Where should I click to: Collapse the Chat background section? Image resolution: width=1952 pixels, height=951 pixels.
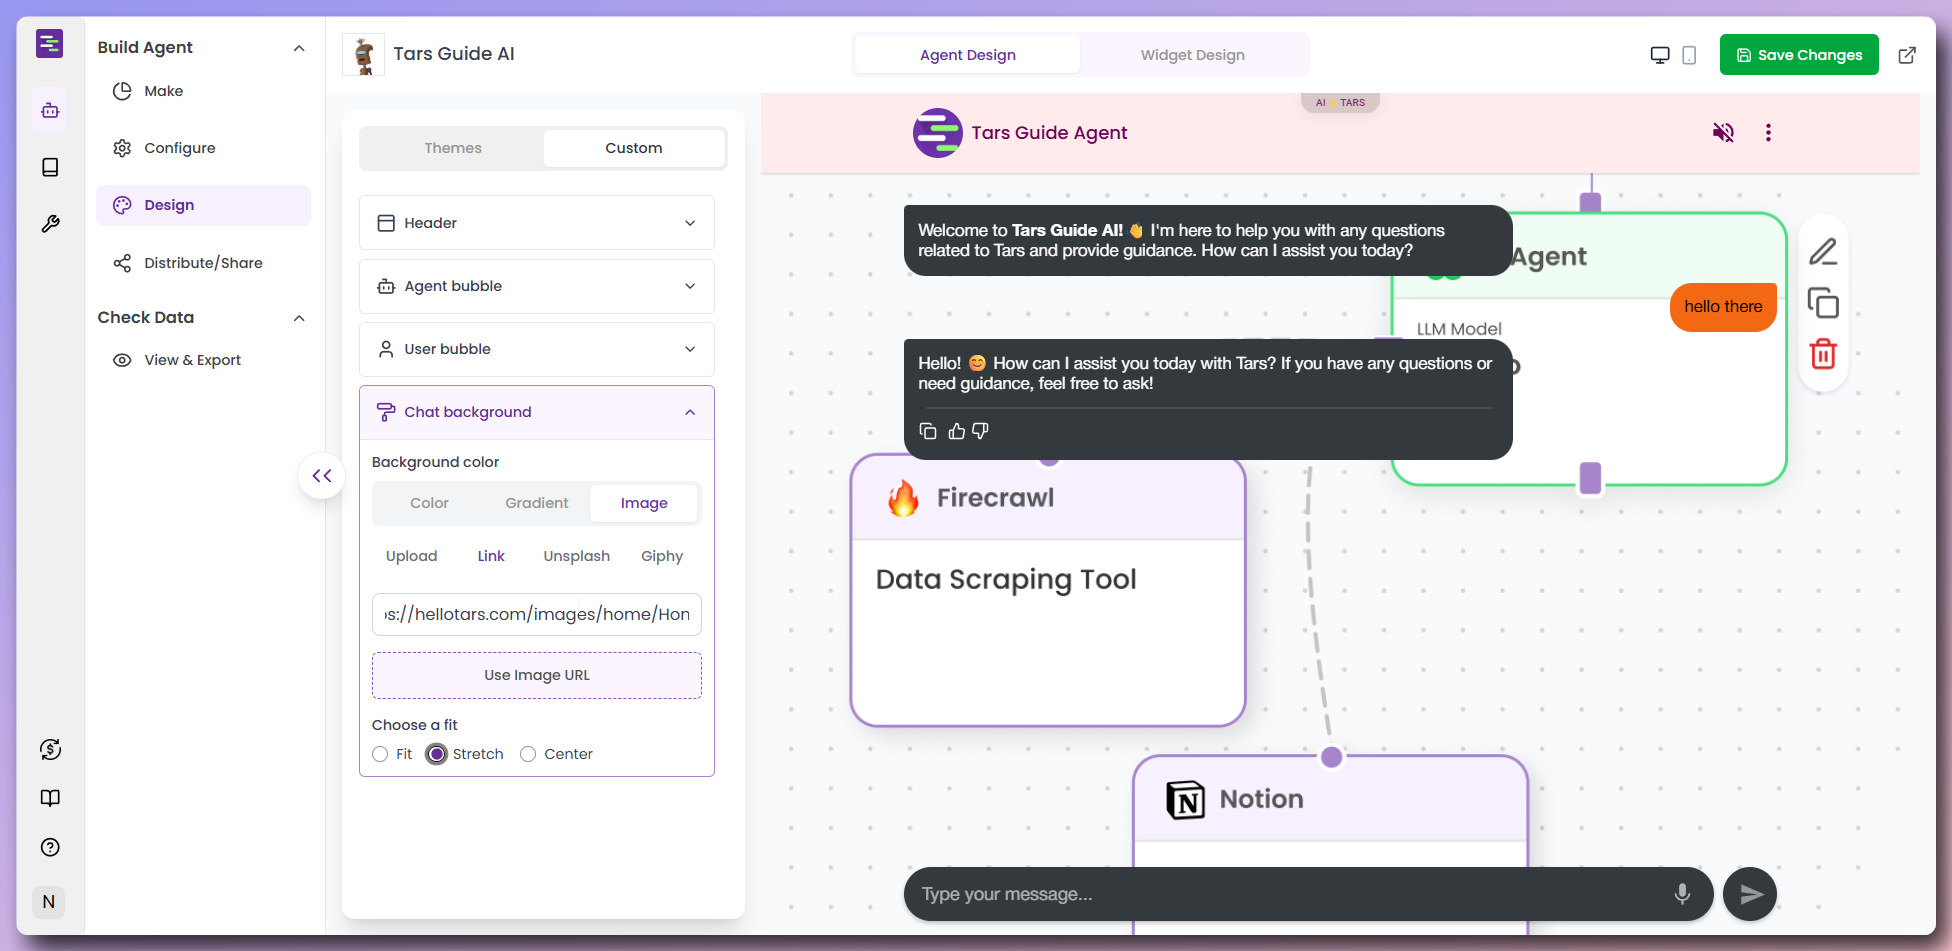click(x=537, y=412)
